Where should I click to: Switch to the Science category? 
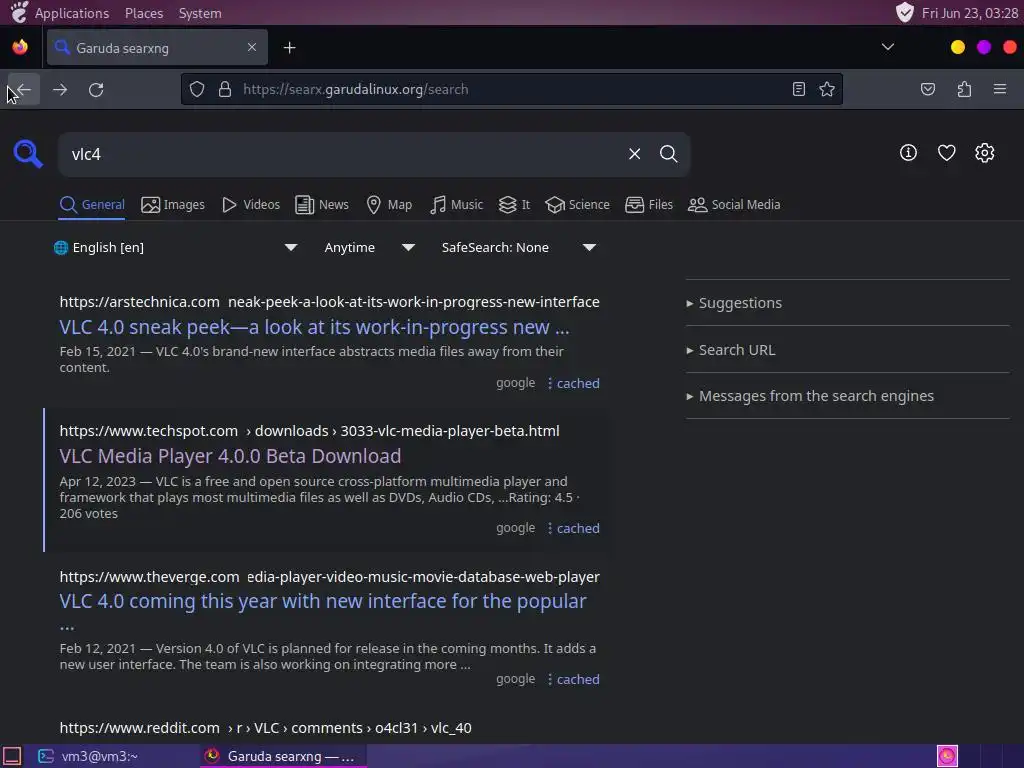577,204
